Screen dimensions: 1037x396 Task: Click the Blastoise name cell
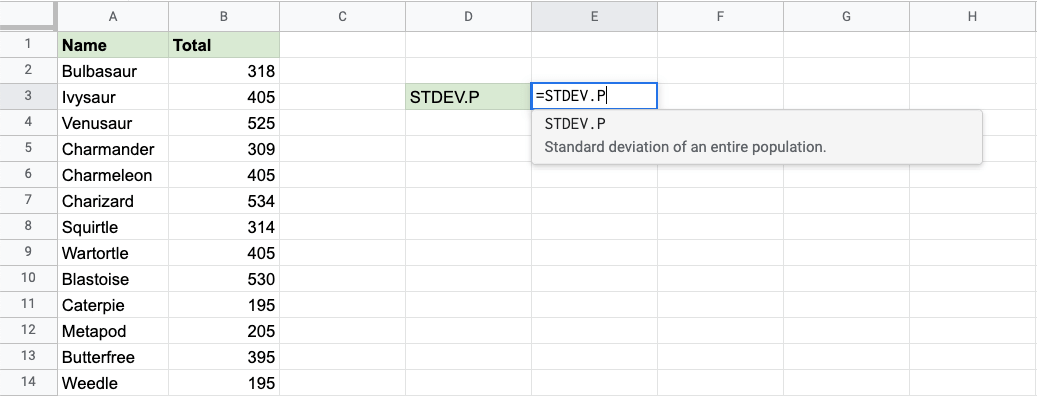click(x=113, y=279)
